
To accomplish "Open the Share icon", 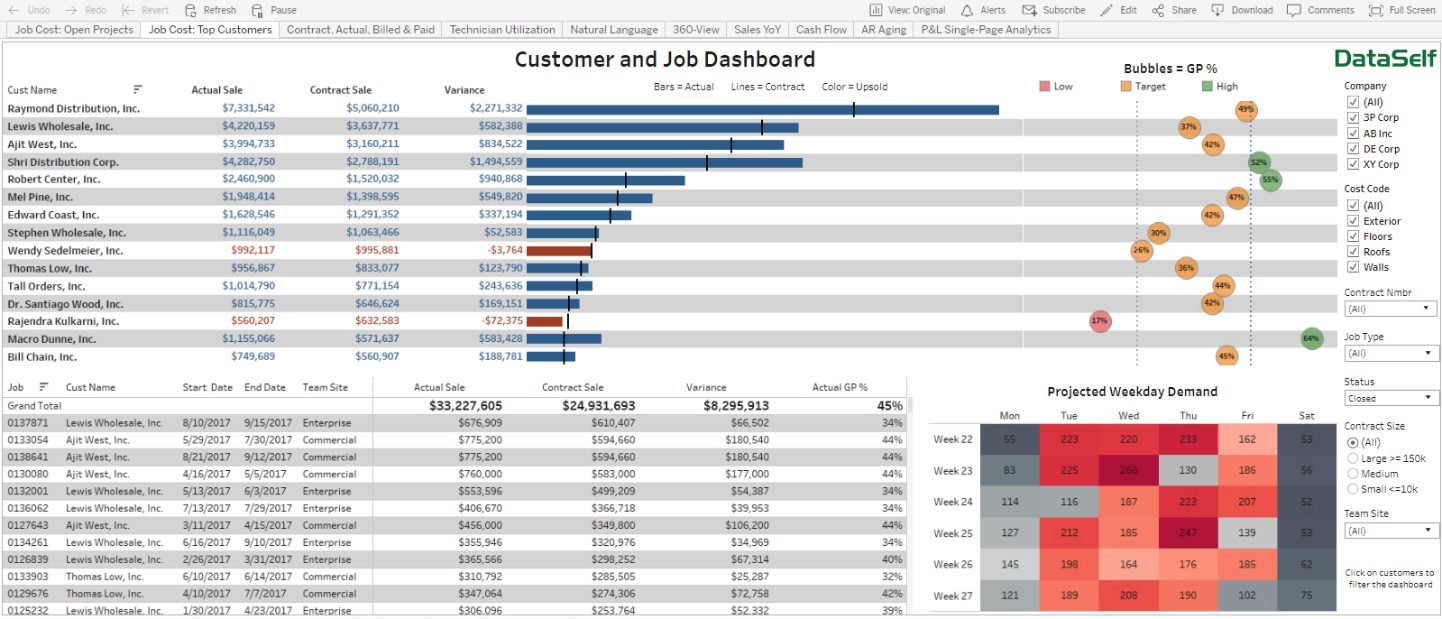I will tap(1158, 10).
